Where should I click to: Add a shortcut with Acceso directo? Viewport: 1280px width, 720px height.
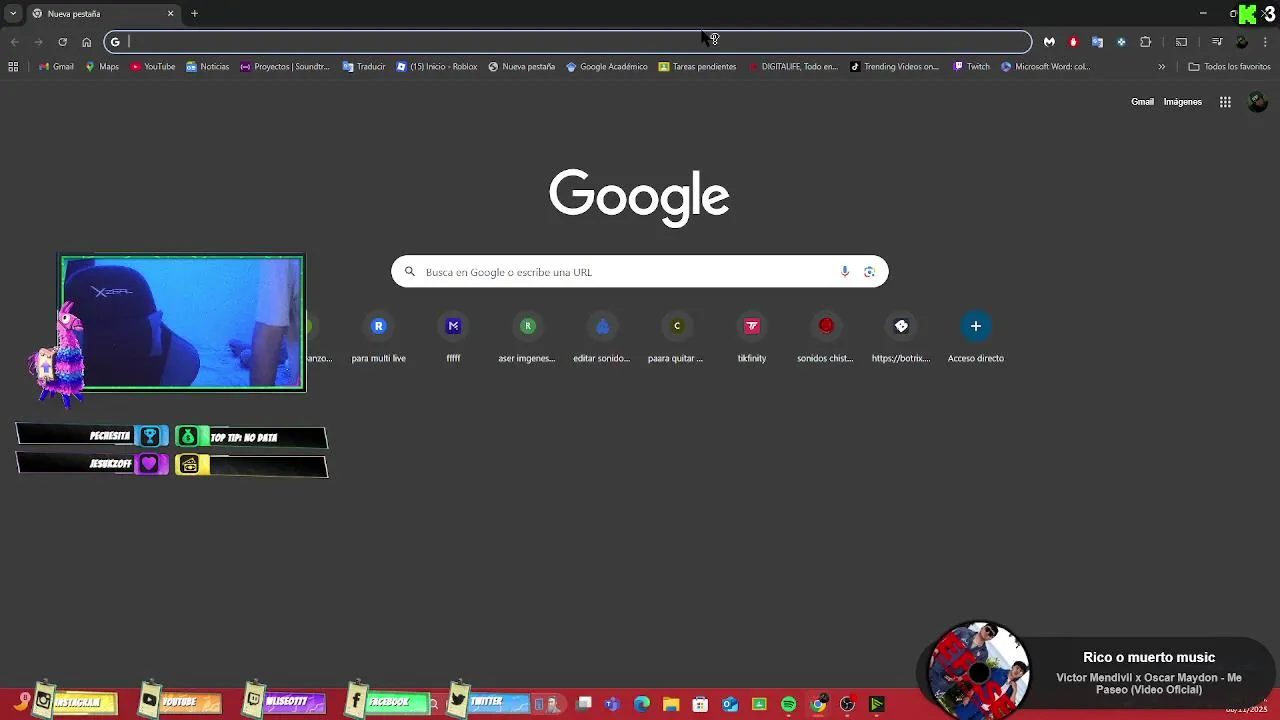click(x=976, y=338)
